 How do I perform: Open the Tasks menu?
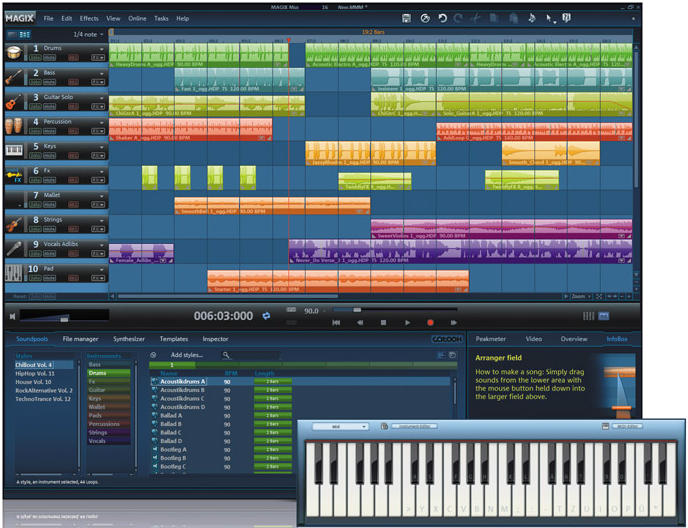(161, 18)
